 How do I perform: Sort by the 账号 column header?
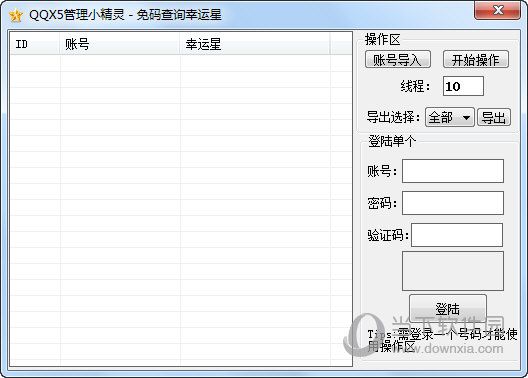120,44
